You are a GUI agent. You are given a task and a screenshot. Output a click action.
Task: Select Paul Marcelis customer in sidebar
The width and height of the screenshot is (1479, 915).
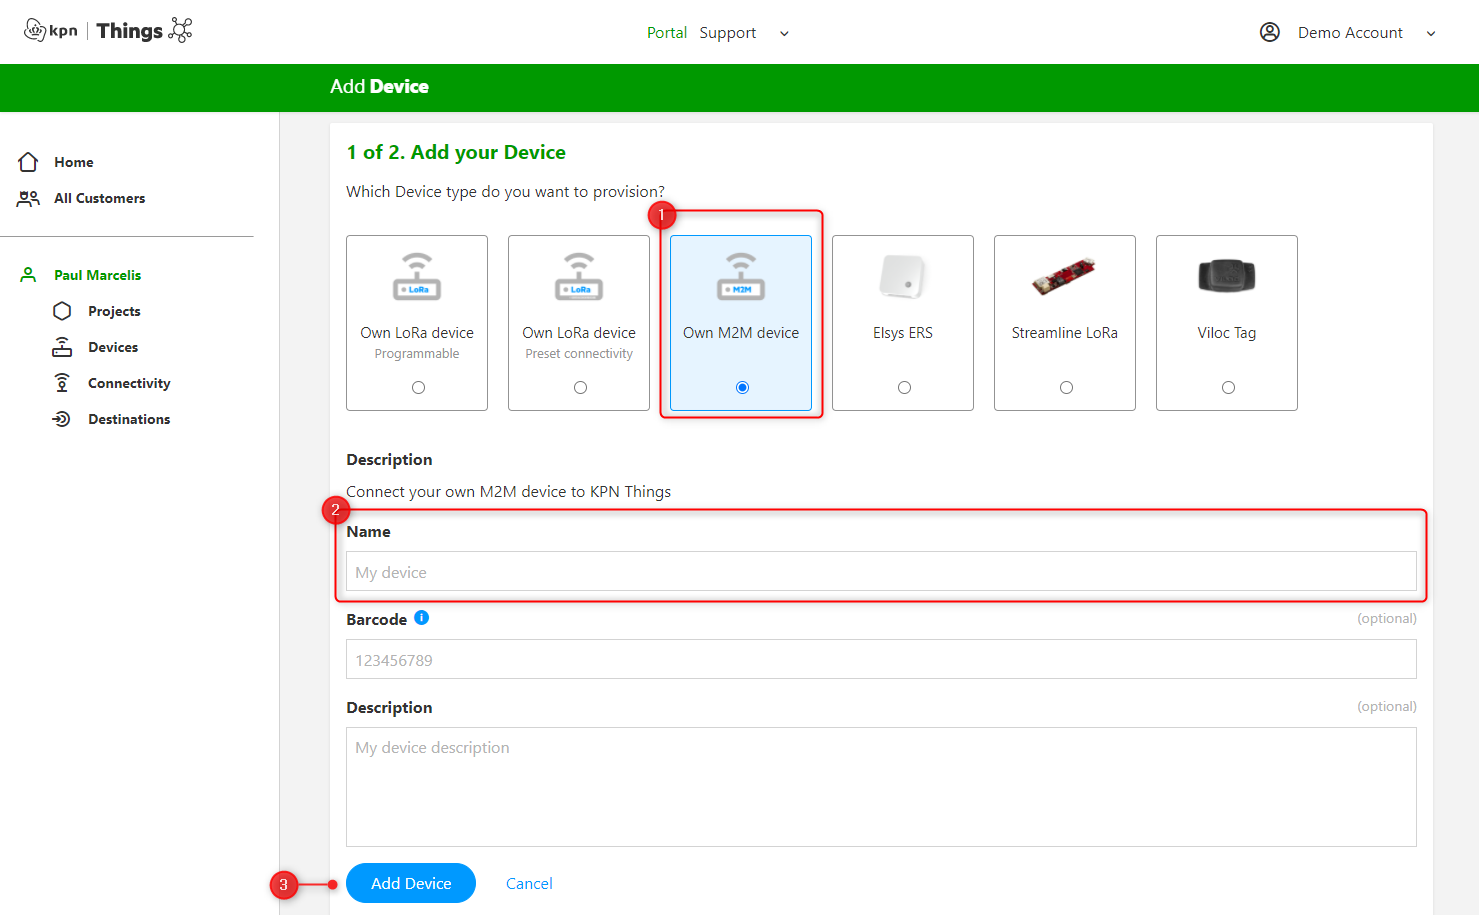[x=98, y=275]
